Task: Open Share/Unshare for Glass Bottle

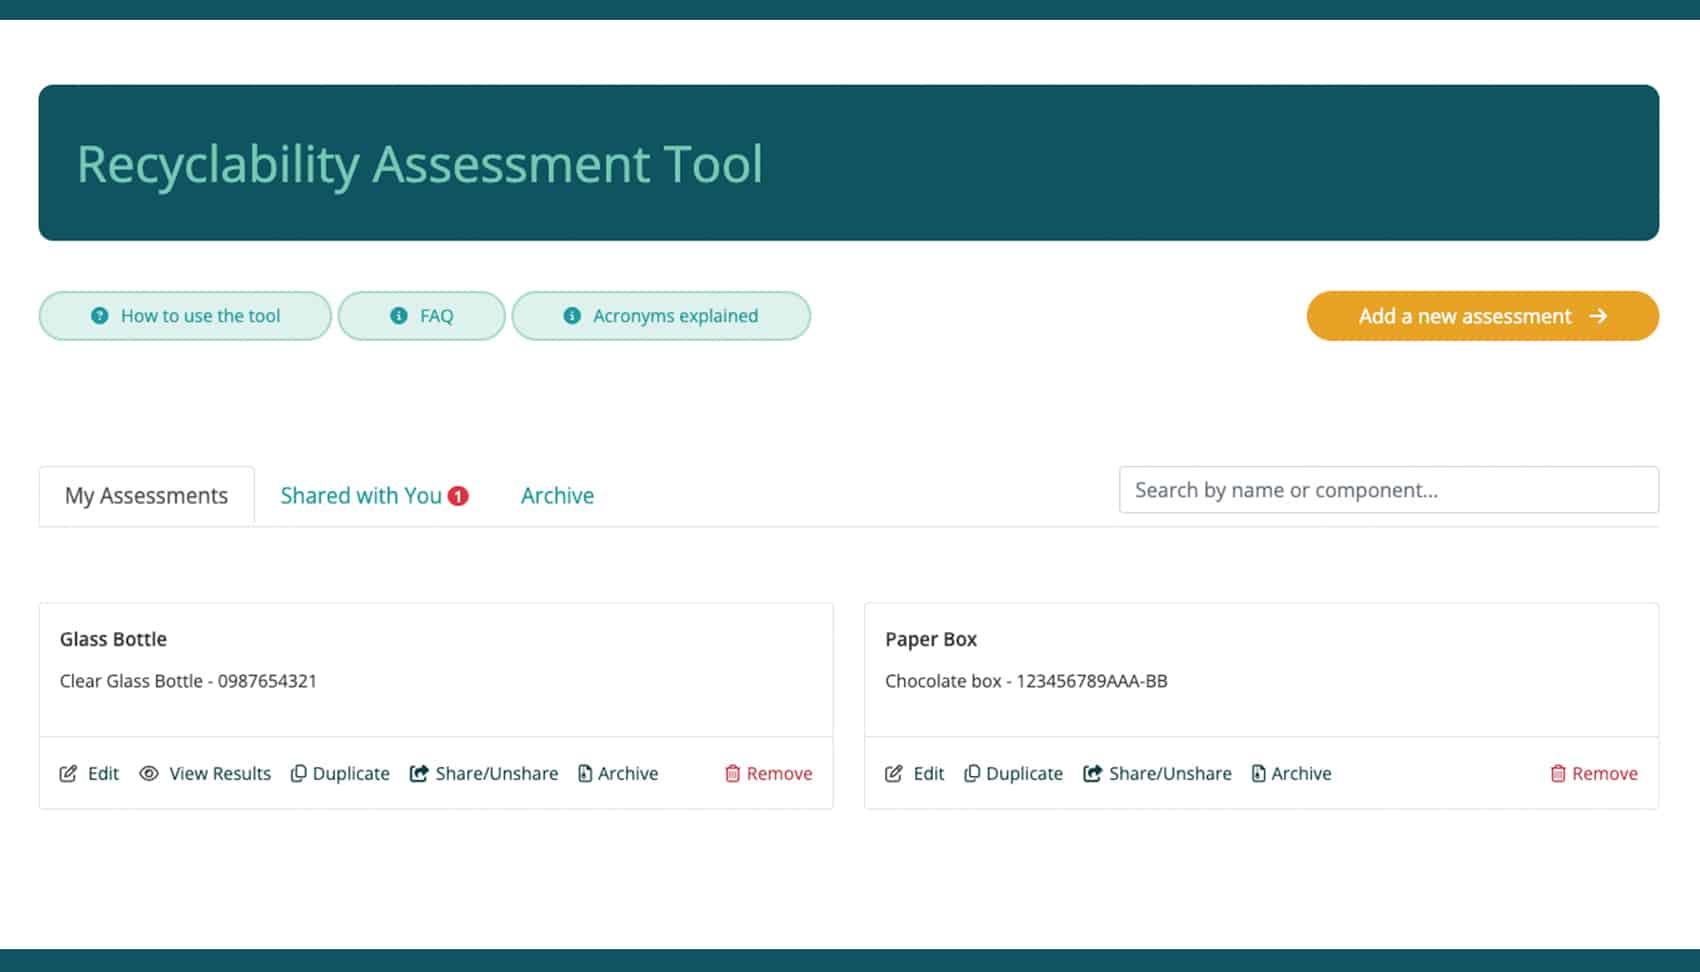Action: point(484,773)
